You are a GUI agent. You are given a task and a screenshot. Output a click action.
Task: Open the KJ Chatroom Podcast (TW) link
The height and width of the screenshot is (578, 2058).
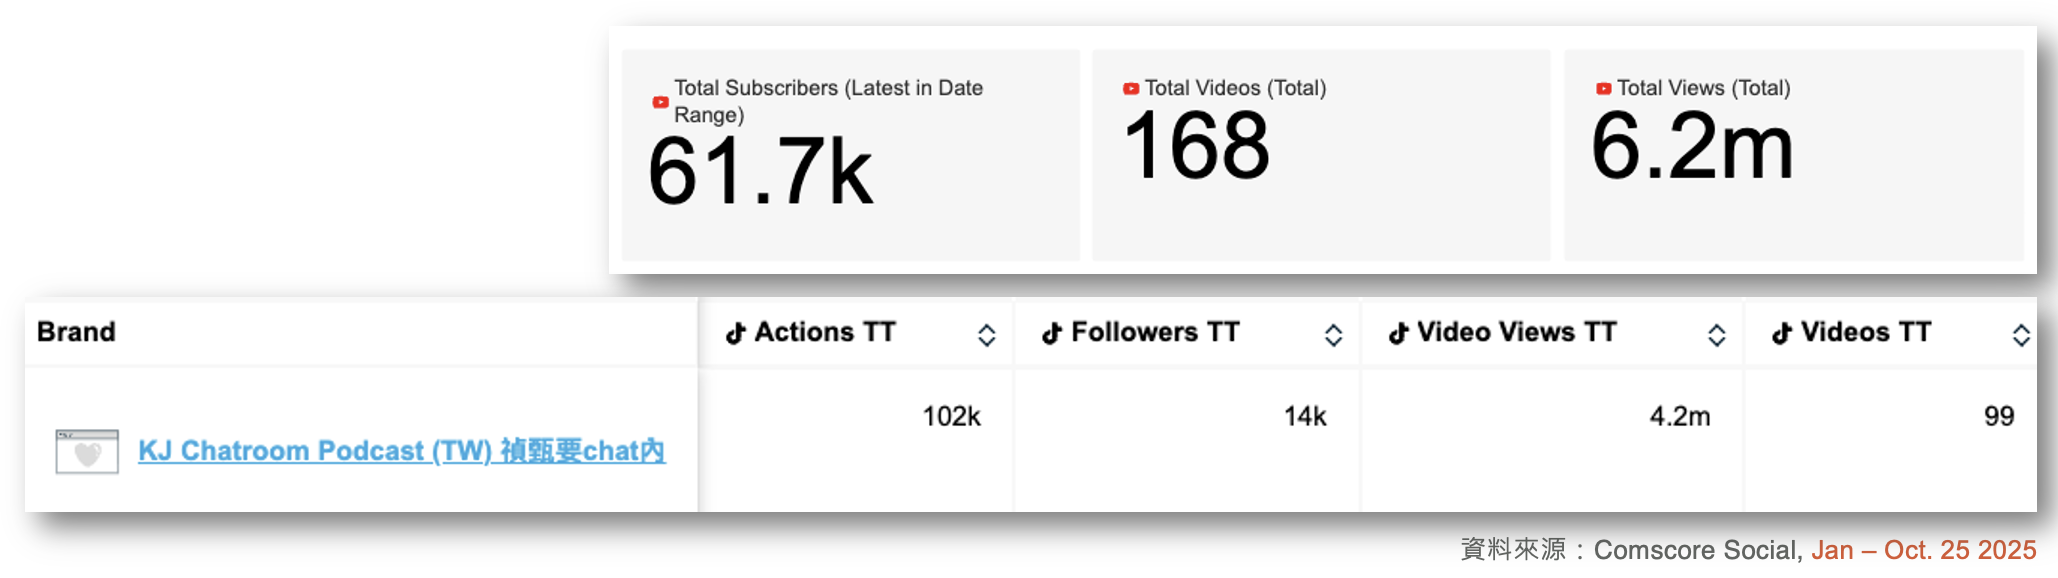pos(401,451)
